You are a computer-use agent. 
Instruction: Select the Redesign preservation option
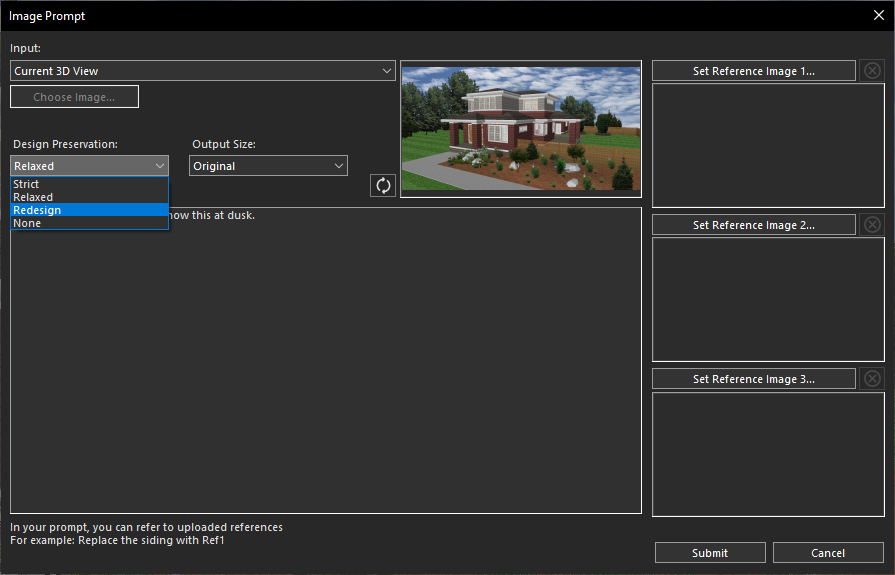click(x=90, y=210)
